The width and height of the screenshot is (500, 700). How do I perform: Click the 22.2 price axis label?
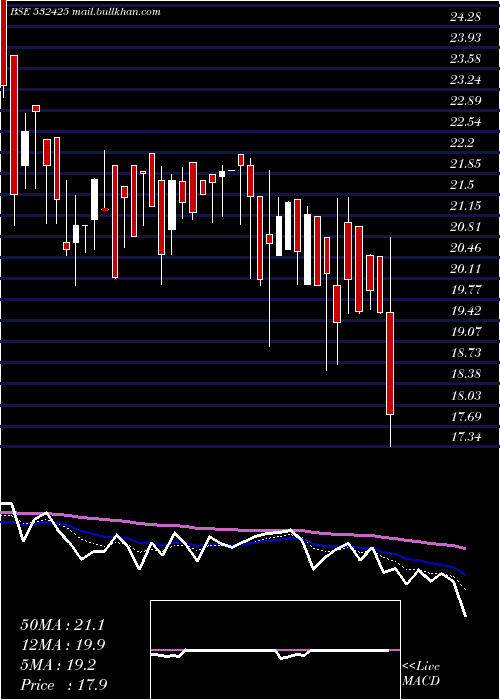tap(462, 143)
